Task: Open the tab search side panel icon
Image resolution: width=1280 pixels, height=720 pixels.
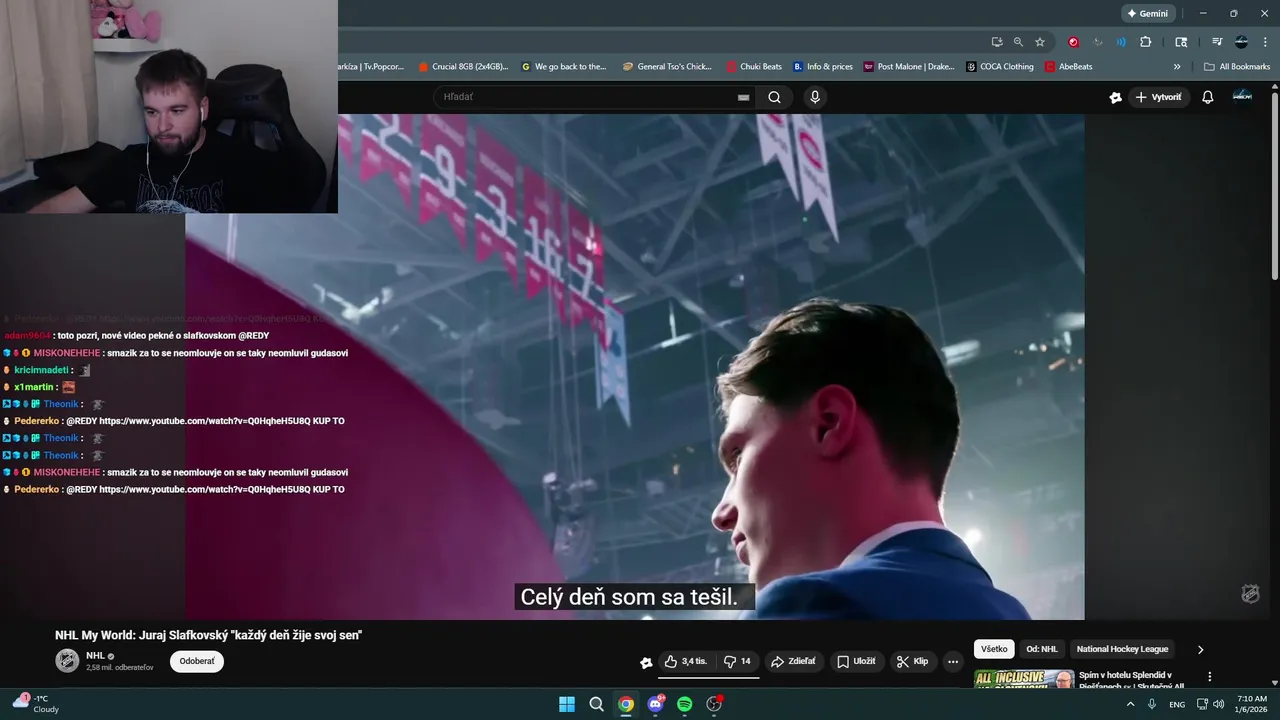Action: click(x=1181, y=42)
